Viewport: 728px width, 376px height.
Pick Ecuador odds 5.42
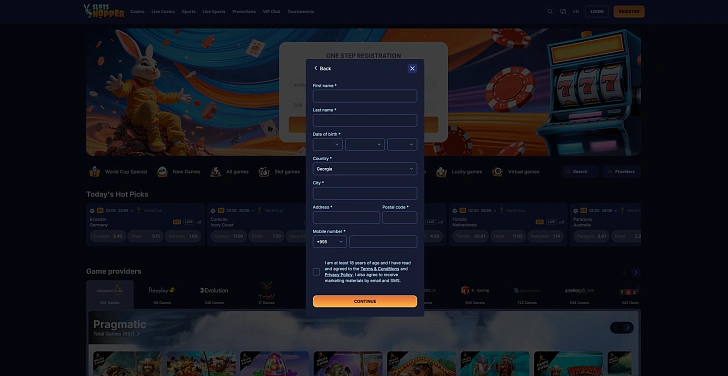pos(108,236)
